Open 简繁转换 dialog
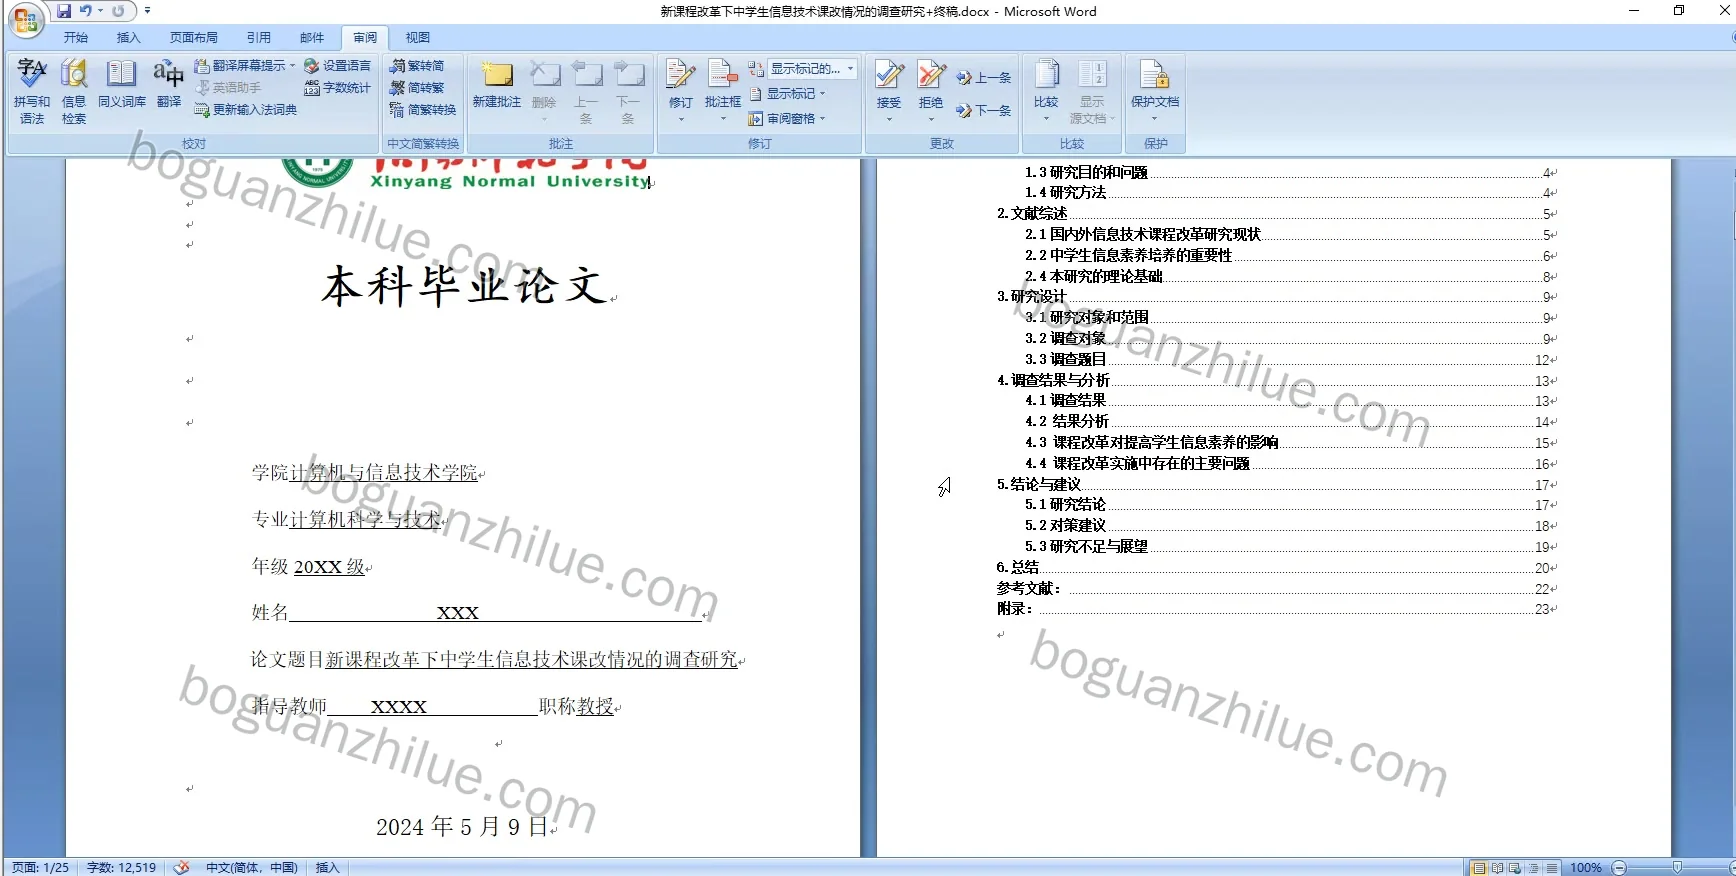This screenshot has height=876, width=1736. point(423,110)
